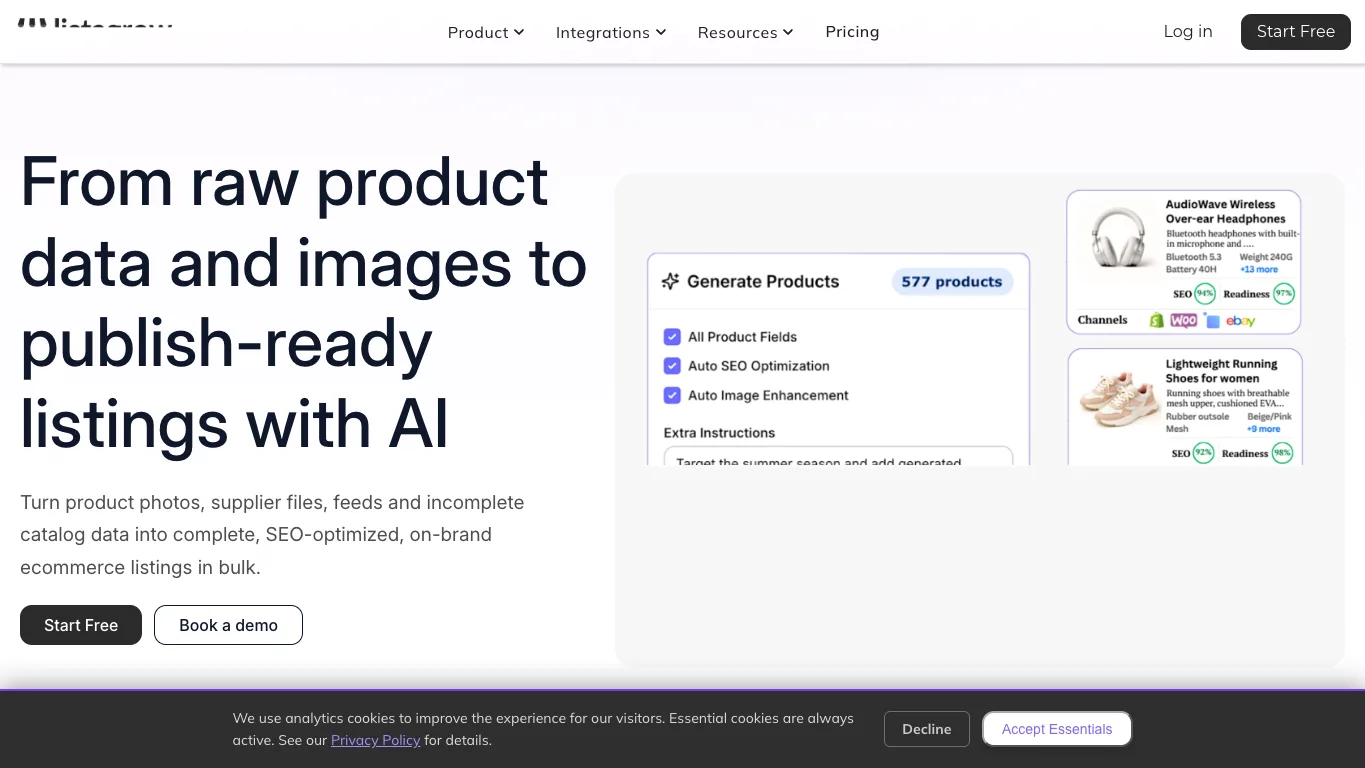Uncheck Auto SEO Optimization
The image size is (1365, 768).
672,366
